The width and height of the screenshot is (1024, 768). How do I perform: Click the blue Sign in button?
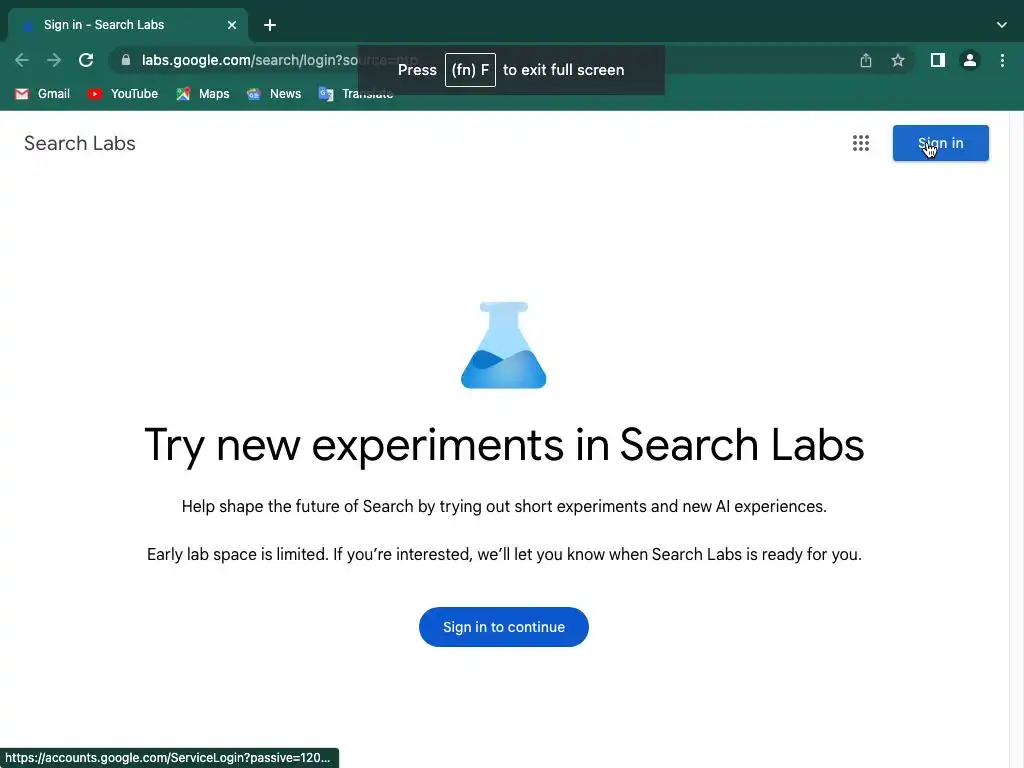click(x=940, y=143)
